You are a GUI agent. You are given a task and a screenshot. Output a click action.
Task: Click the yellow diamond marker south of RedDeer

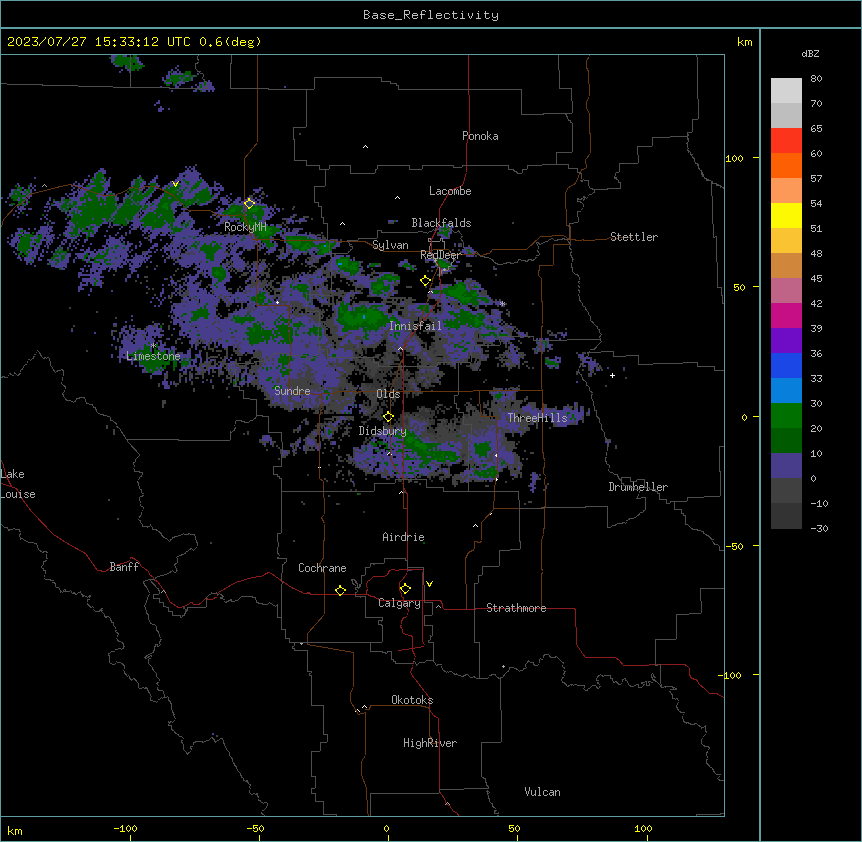(426, 281)
